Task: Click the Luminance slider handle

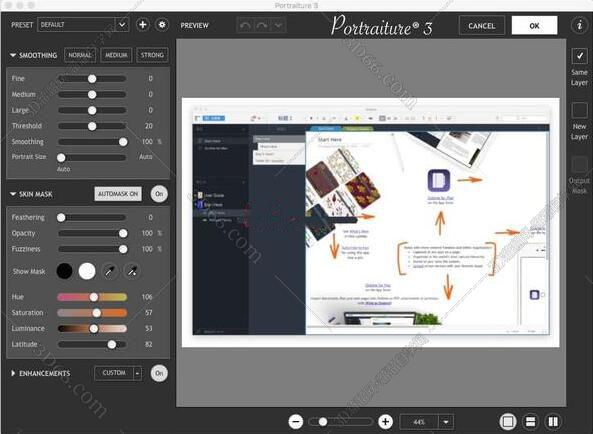Action: point(94,329)
